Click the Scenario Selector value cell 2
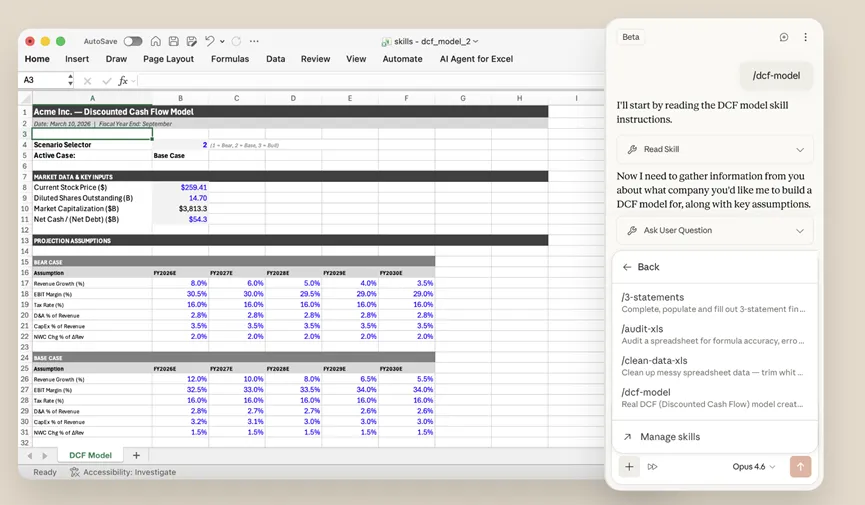 point(180,145)
